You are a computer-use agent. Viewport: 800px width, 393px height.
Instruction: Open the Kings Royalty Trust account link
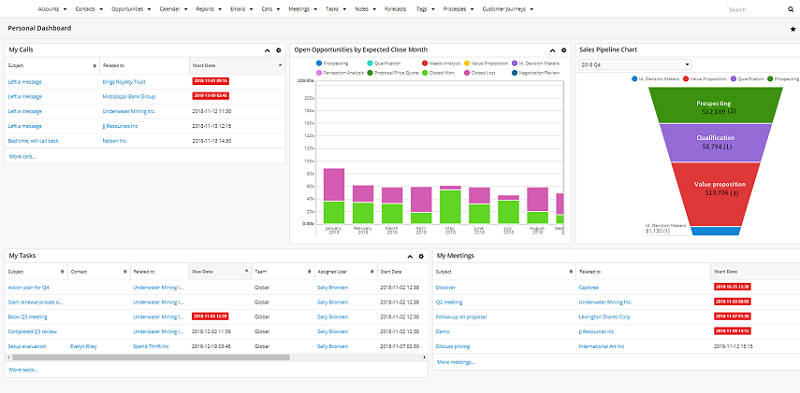coord(123,82)
